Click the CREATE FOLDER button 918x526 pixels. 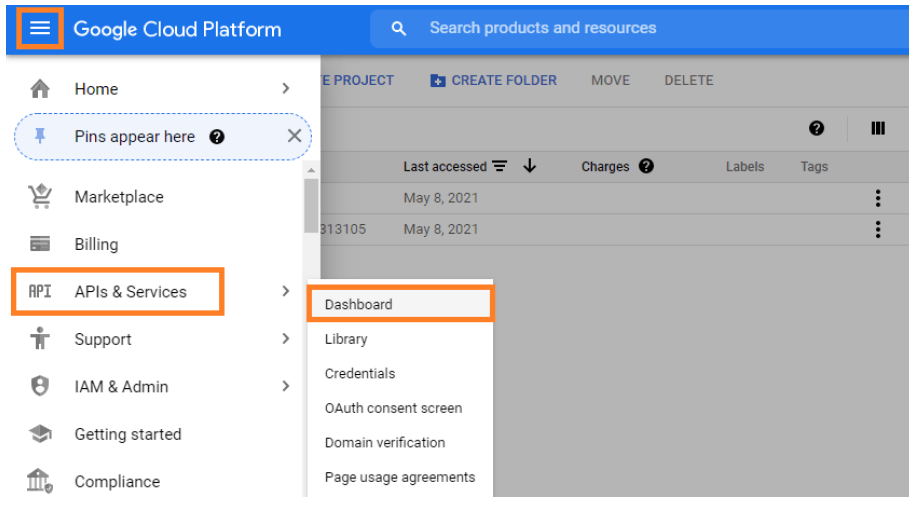pyautogui.click(x=494, y=81)
